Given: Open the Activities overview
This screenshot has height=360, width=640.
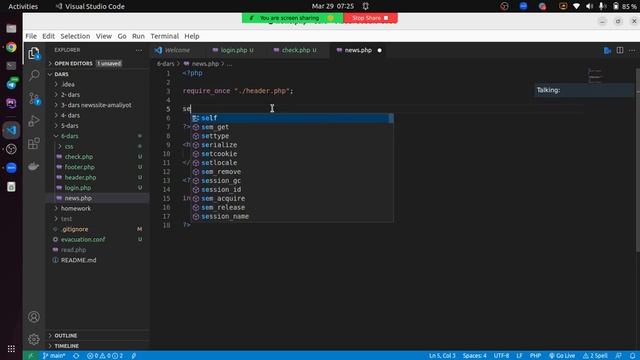Looking at the screenshot, I should (x=23, y=6).
